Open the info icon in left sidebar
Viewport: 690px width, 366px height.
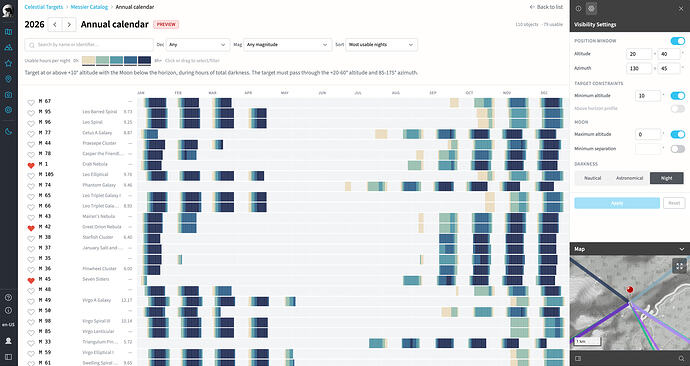[x=8, y=311]
